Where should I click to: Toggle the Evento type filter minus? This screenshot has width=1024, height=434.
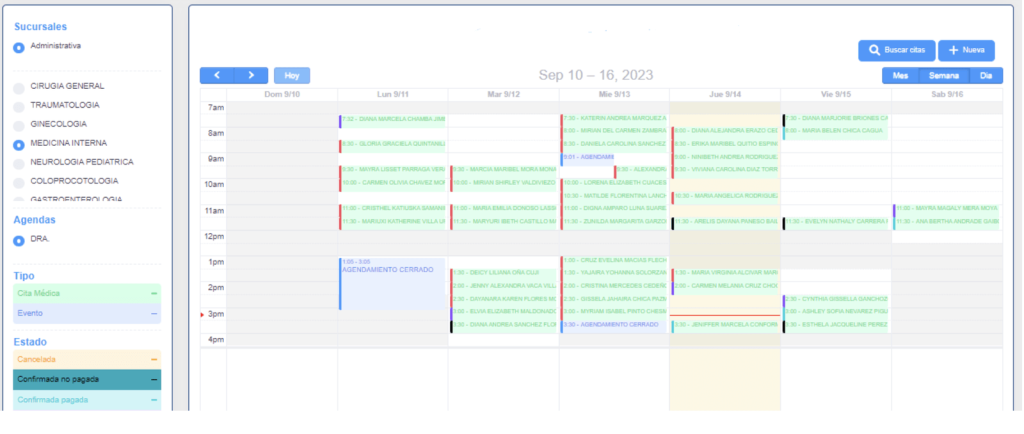154,314
